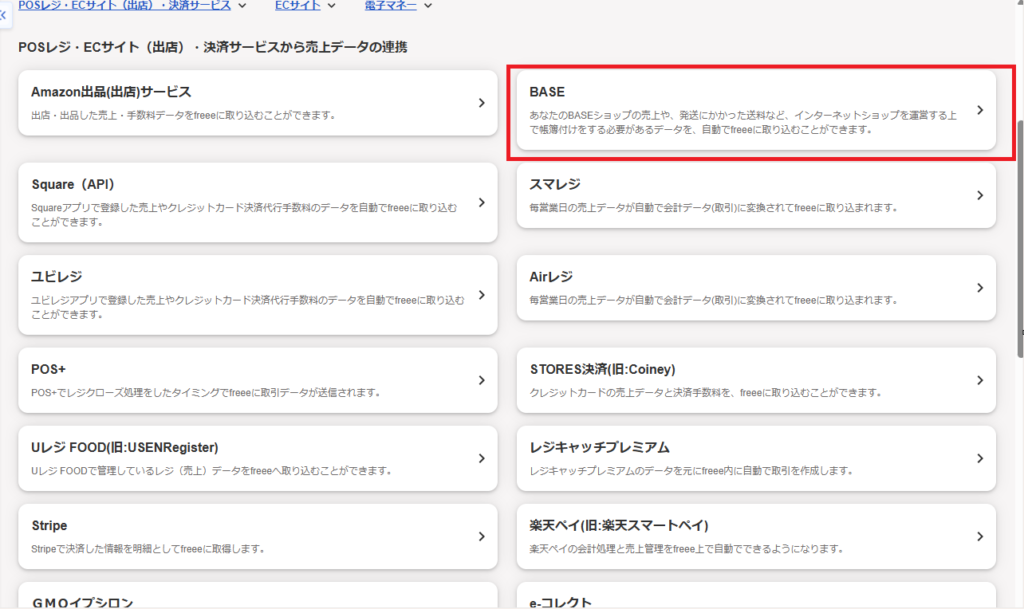Viewport: 1024px width, 609px height.
Task: Expand the dropdown arrow beside 電子マネー
Action: pos(428,6)
